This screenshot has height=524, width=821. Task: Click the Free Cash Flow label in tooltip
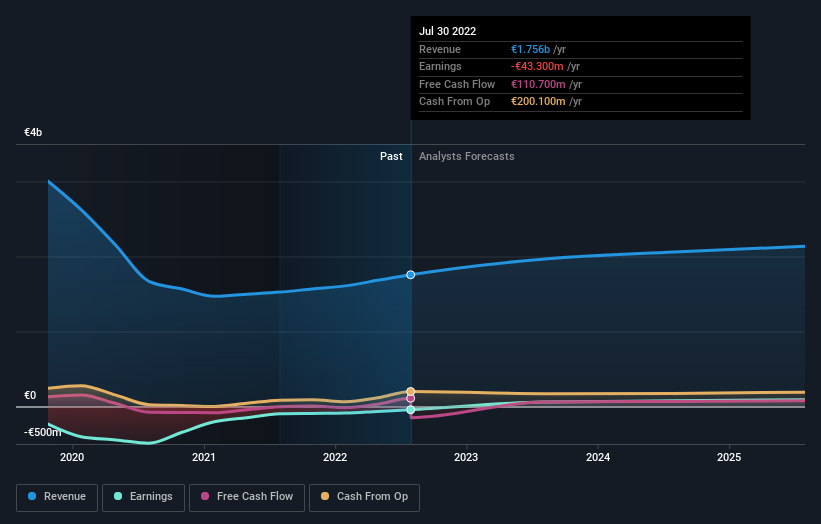click(457, 84)
